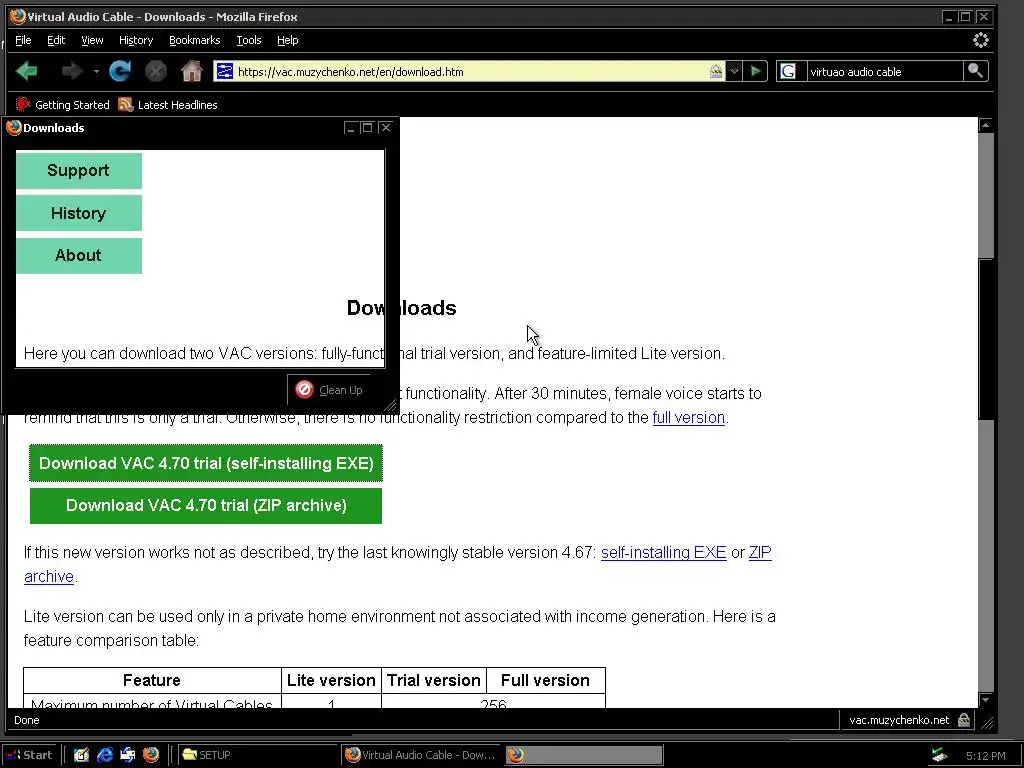Go back with the green Back arrow
The height and width of the screenshot is (768, 1024).
[x=27, y=71]
